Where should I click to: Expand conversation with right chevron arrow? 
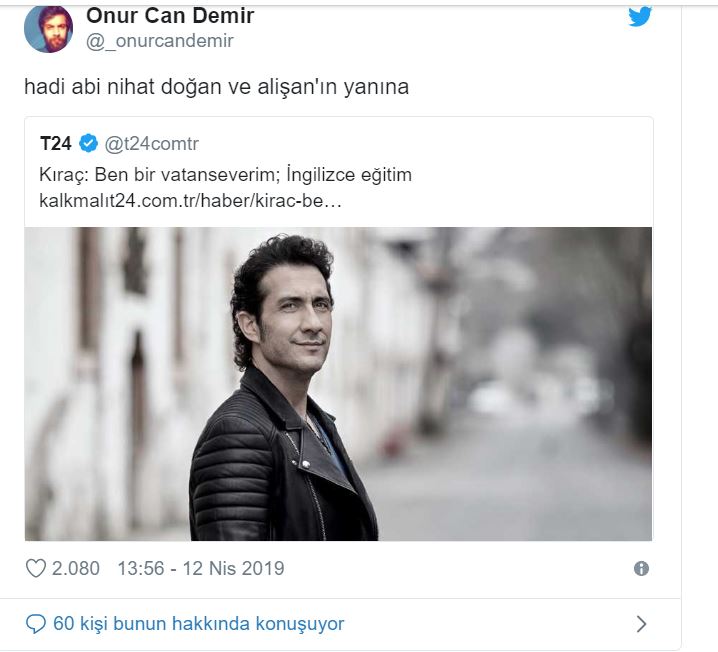[642, 624]
